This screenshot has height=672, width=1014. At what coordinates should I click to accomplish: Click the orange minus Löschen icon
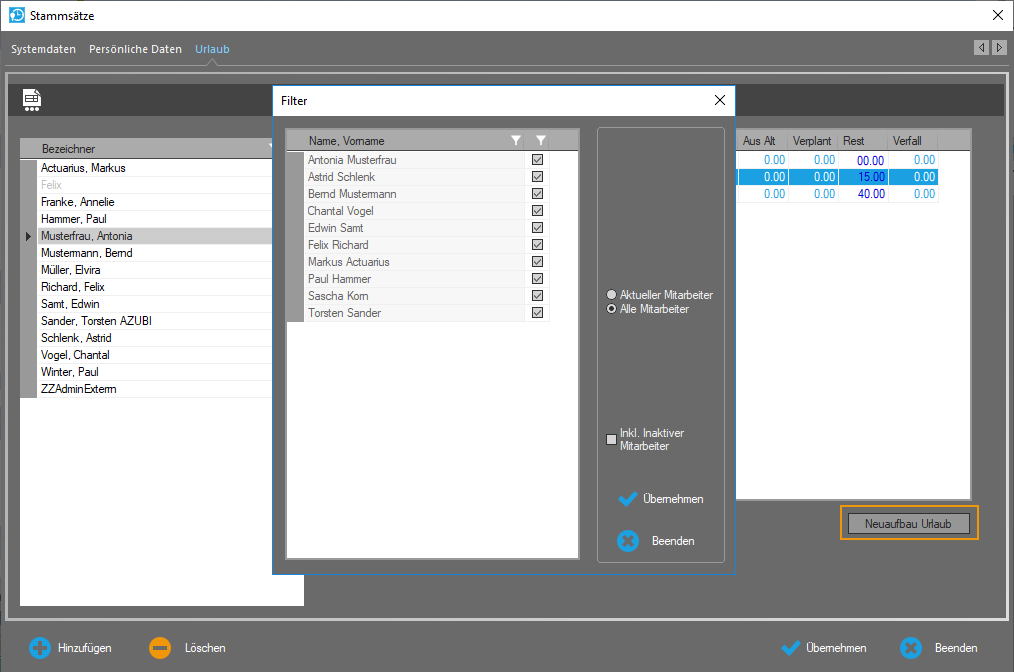(160, 648)
